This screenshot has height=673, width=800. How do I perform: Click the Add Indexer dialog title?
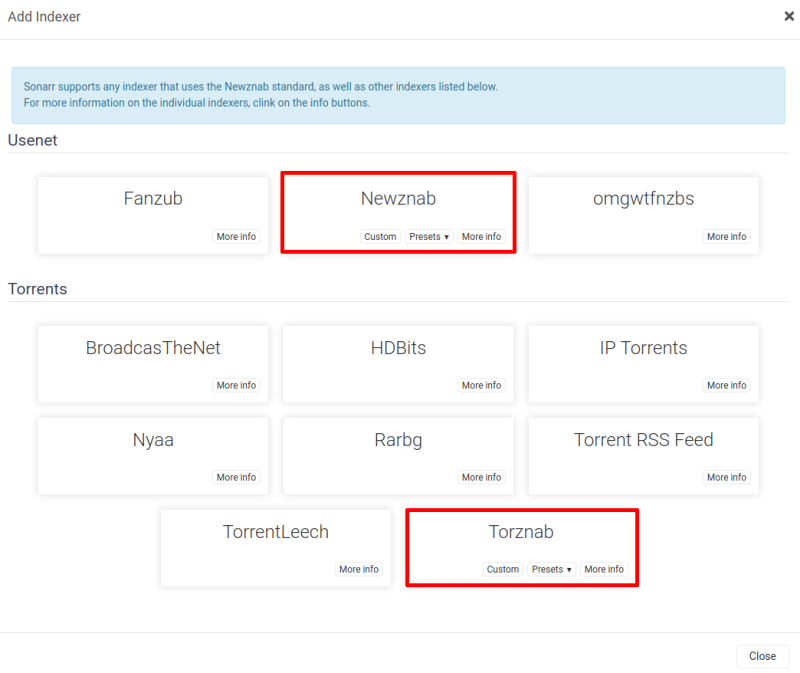[x=44, y=17]
